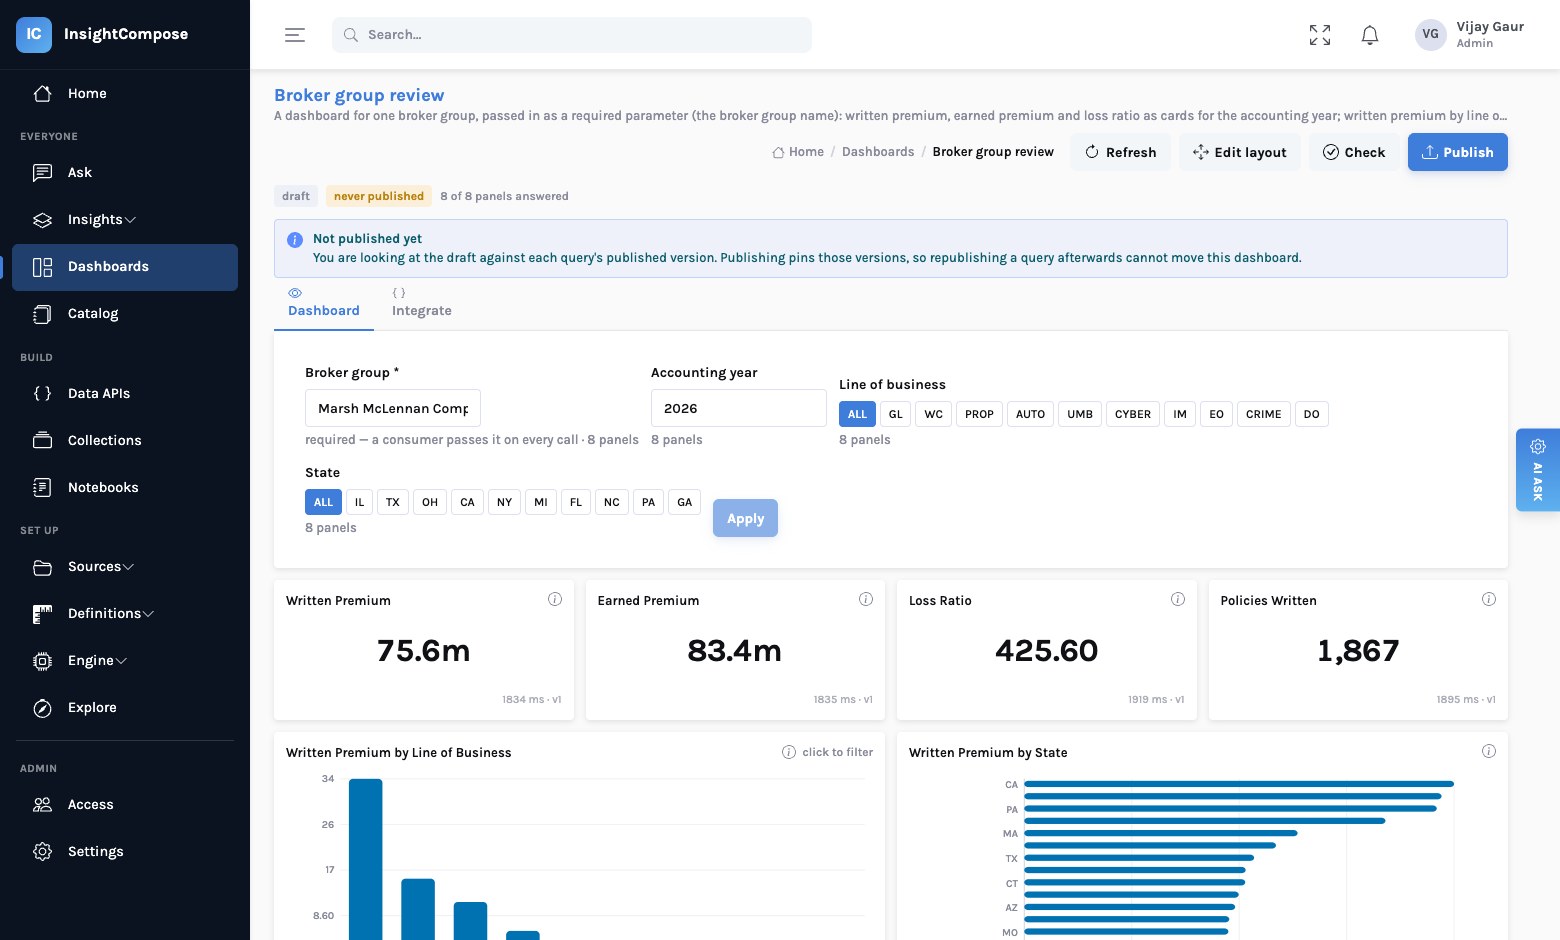
Task: Open Dashboards in the sidebar
Action: click(125, 267)
